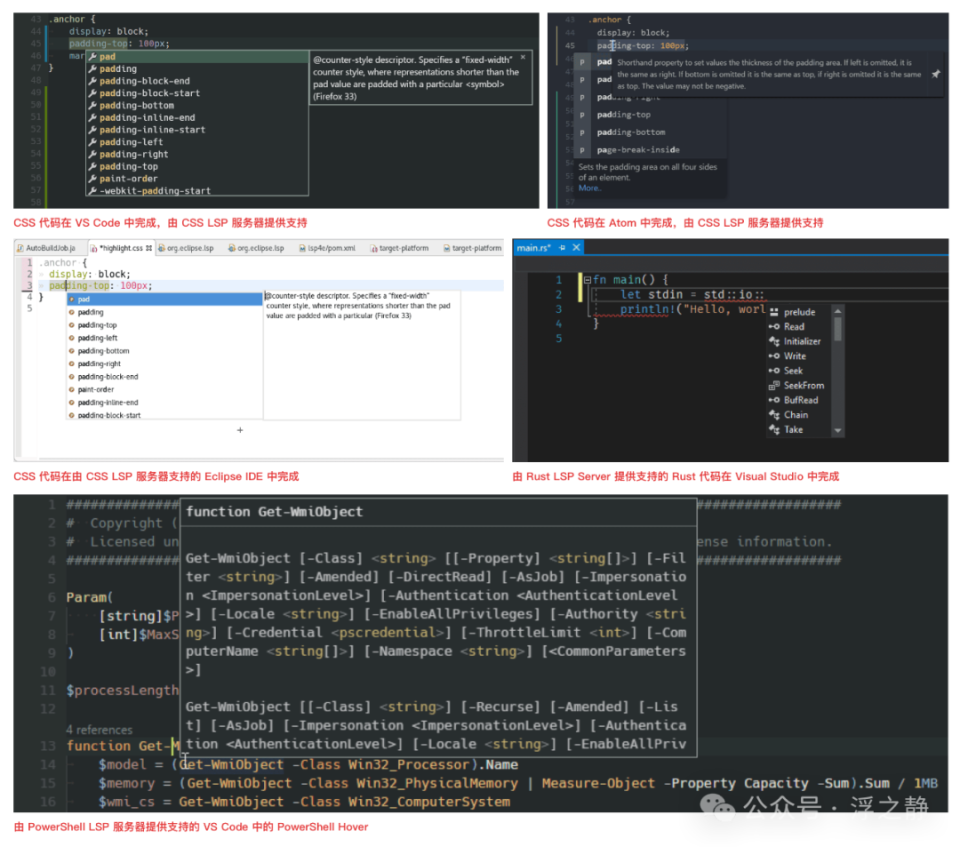The image size is (960, 847).
Task: Click 'p' property badge beside 'page-break-inside'
Action: click(x=582, y=149)
